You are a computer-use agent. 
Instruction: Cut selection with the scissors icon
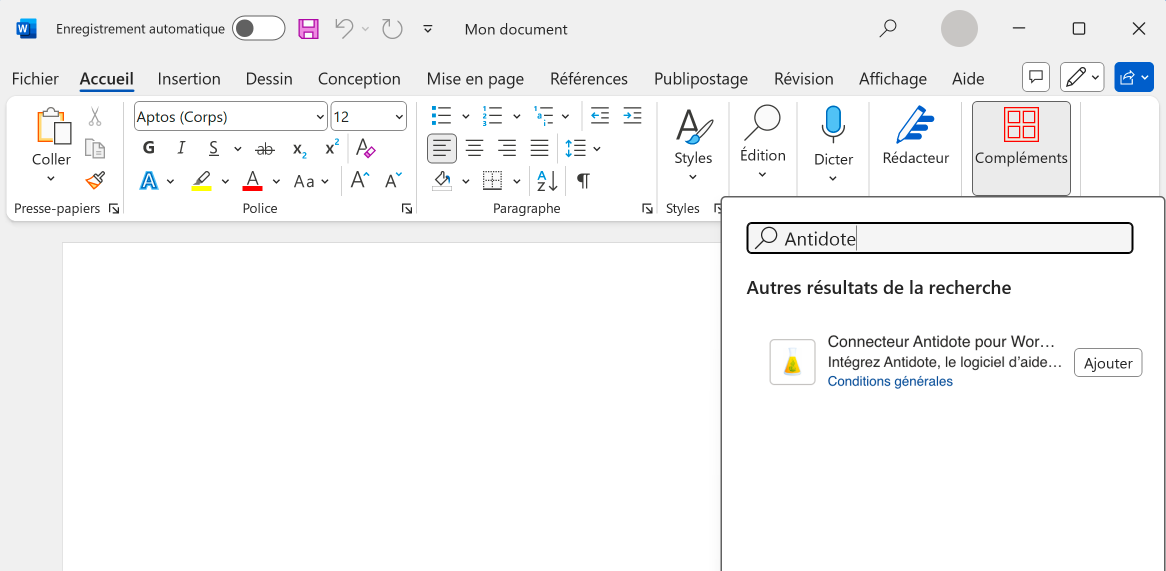(x=95, y=117)
